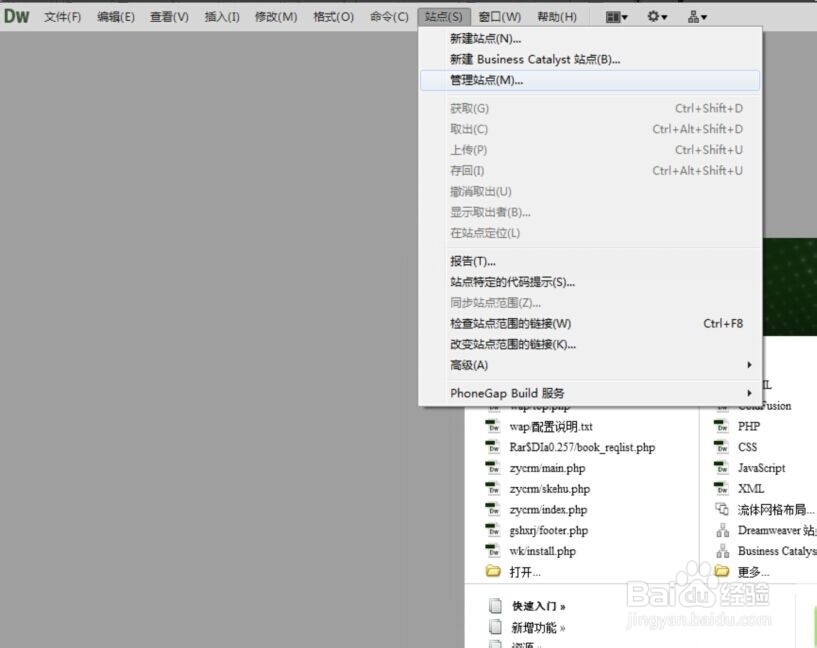This screenshot has width=817, height=648.
Task: Create a new JavaScript document
Action: tap(761, 468)
